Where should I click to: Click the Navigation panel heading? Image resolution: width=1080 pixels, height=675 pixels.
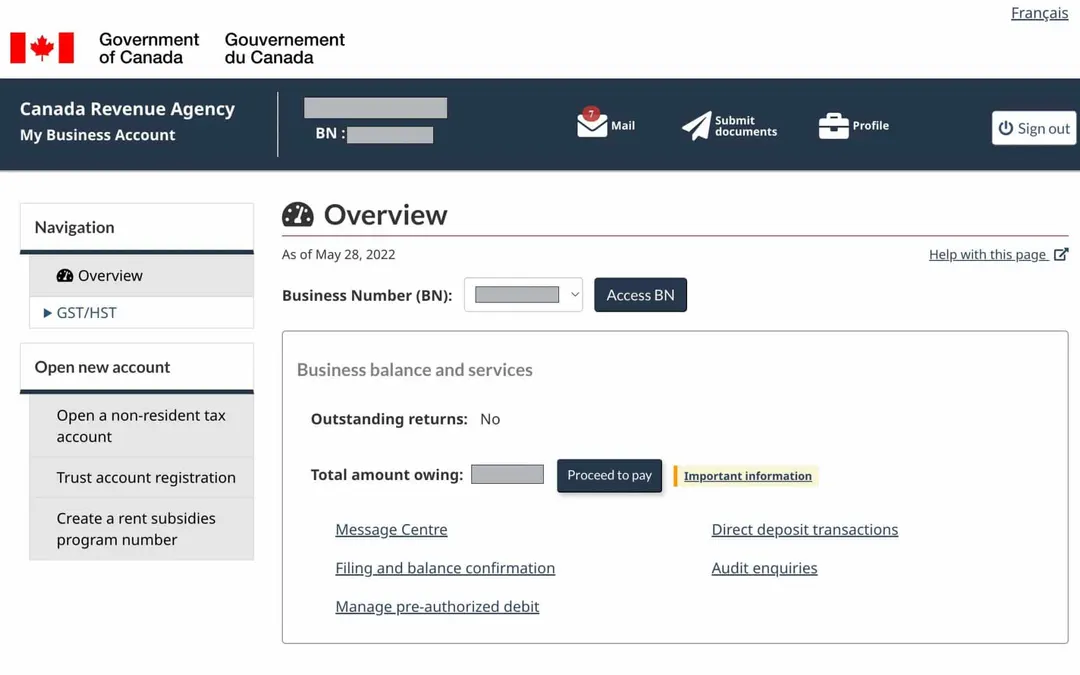[x=74, y=227]
